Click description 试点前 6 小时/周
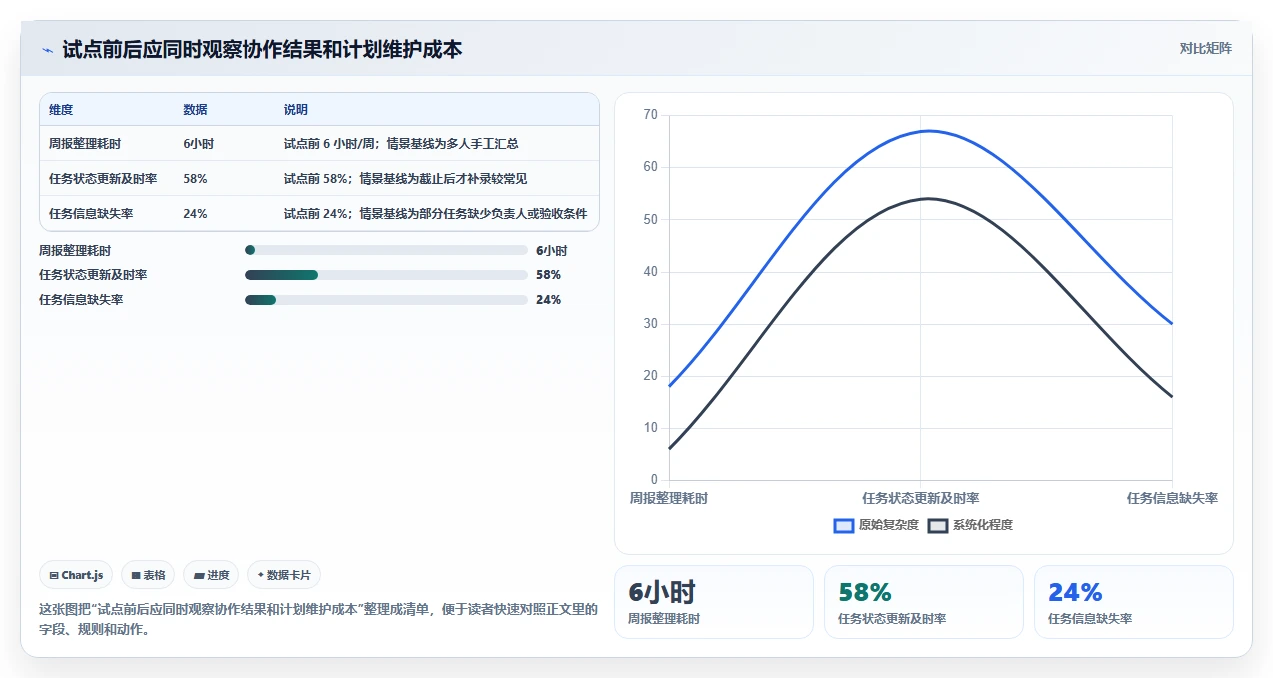This screenshot has width=1273, height=678. [401, 144]
